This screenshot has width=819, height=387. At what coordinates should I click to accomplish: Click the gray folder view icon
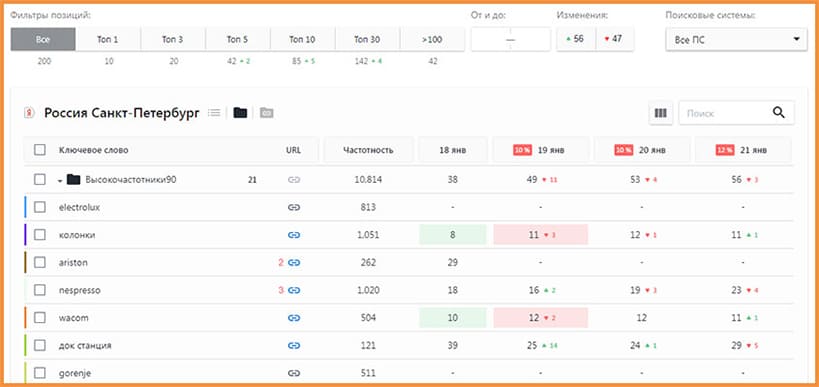266,112
